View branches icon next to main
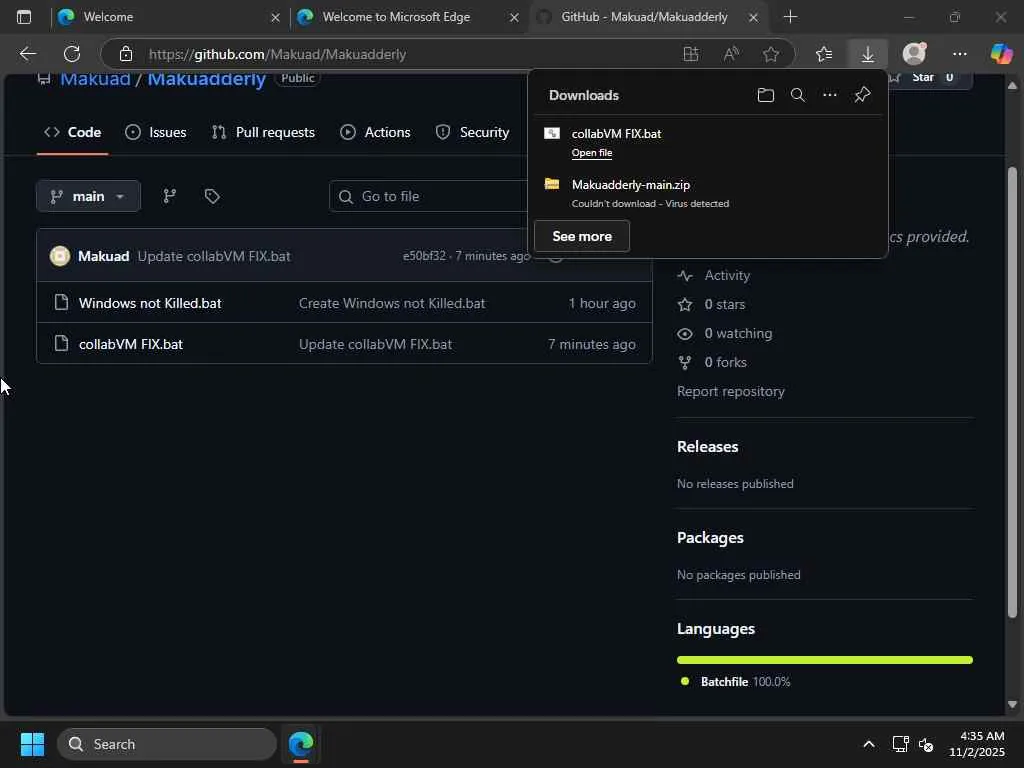 pyautogui.click(x=170, y=196)
